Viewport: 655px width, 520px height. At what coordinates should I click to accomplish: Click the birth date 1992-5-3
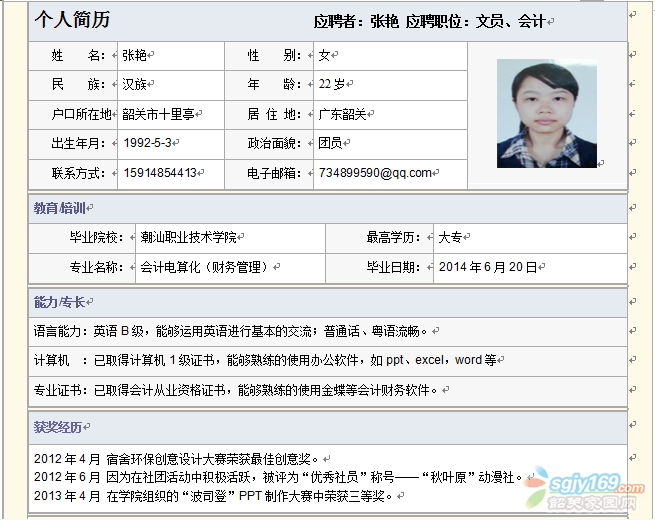pyautogui.click(x=146, y=143)
